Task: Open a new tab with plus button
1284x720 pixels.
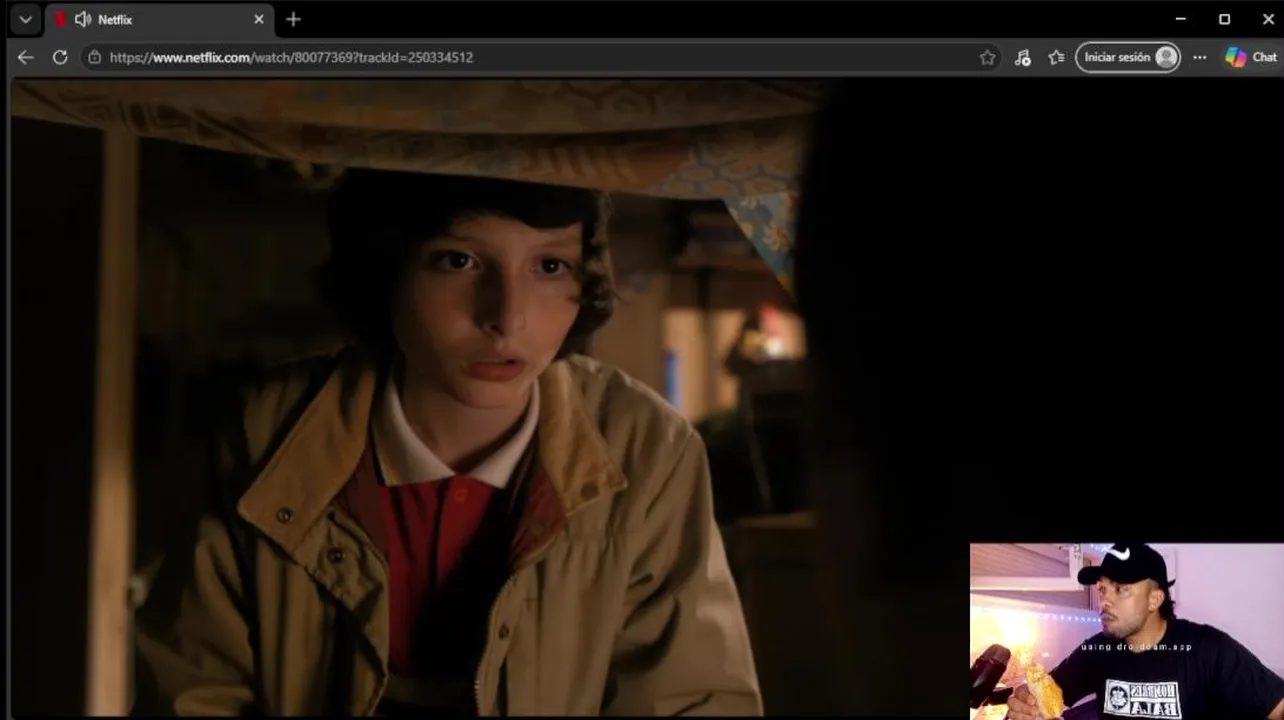Action: click(293, 19)
